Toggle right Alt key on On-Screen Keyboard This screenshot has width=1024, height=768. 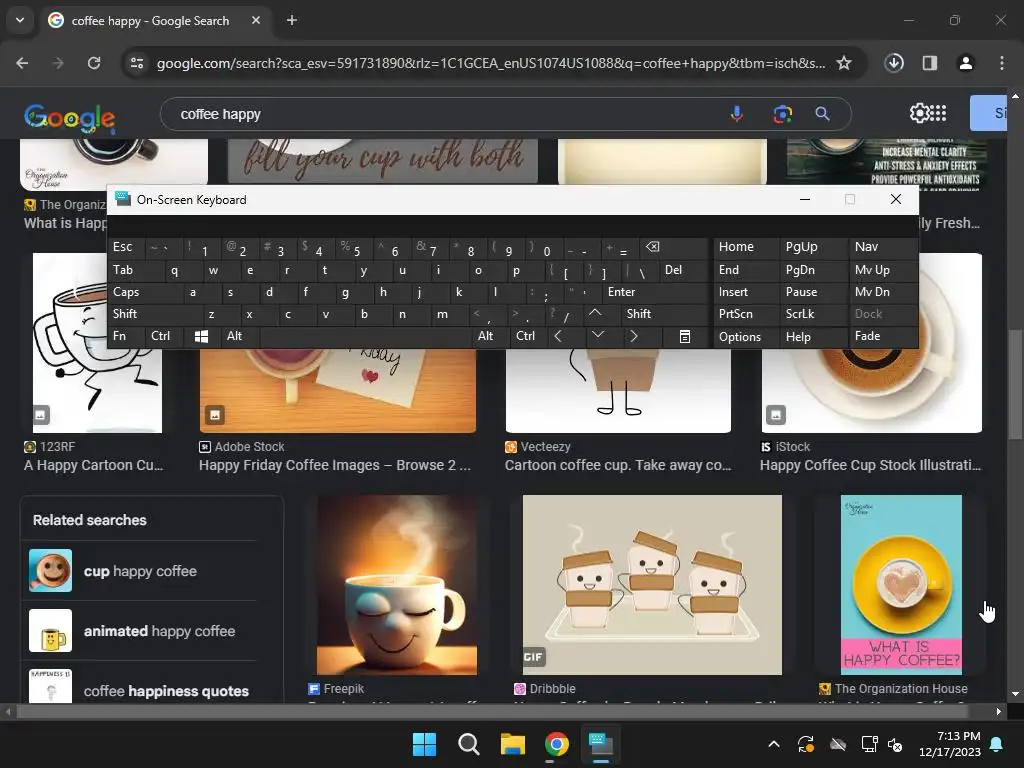coord(490,336)
